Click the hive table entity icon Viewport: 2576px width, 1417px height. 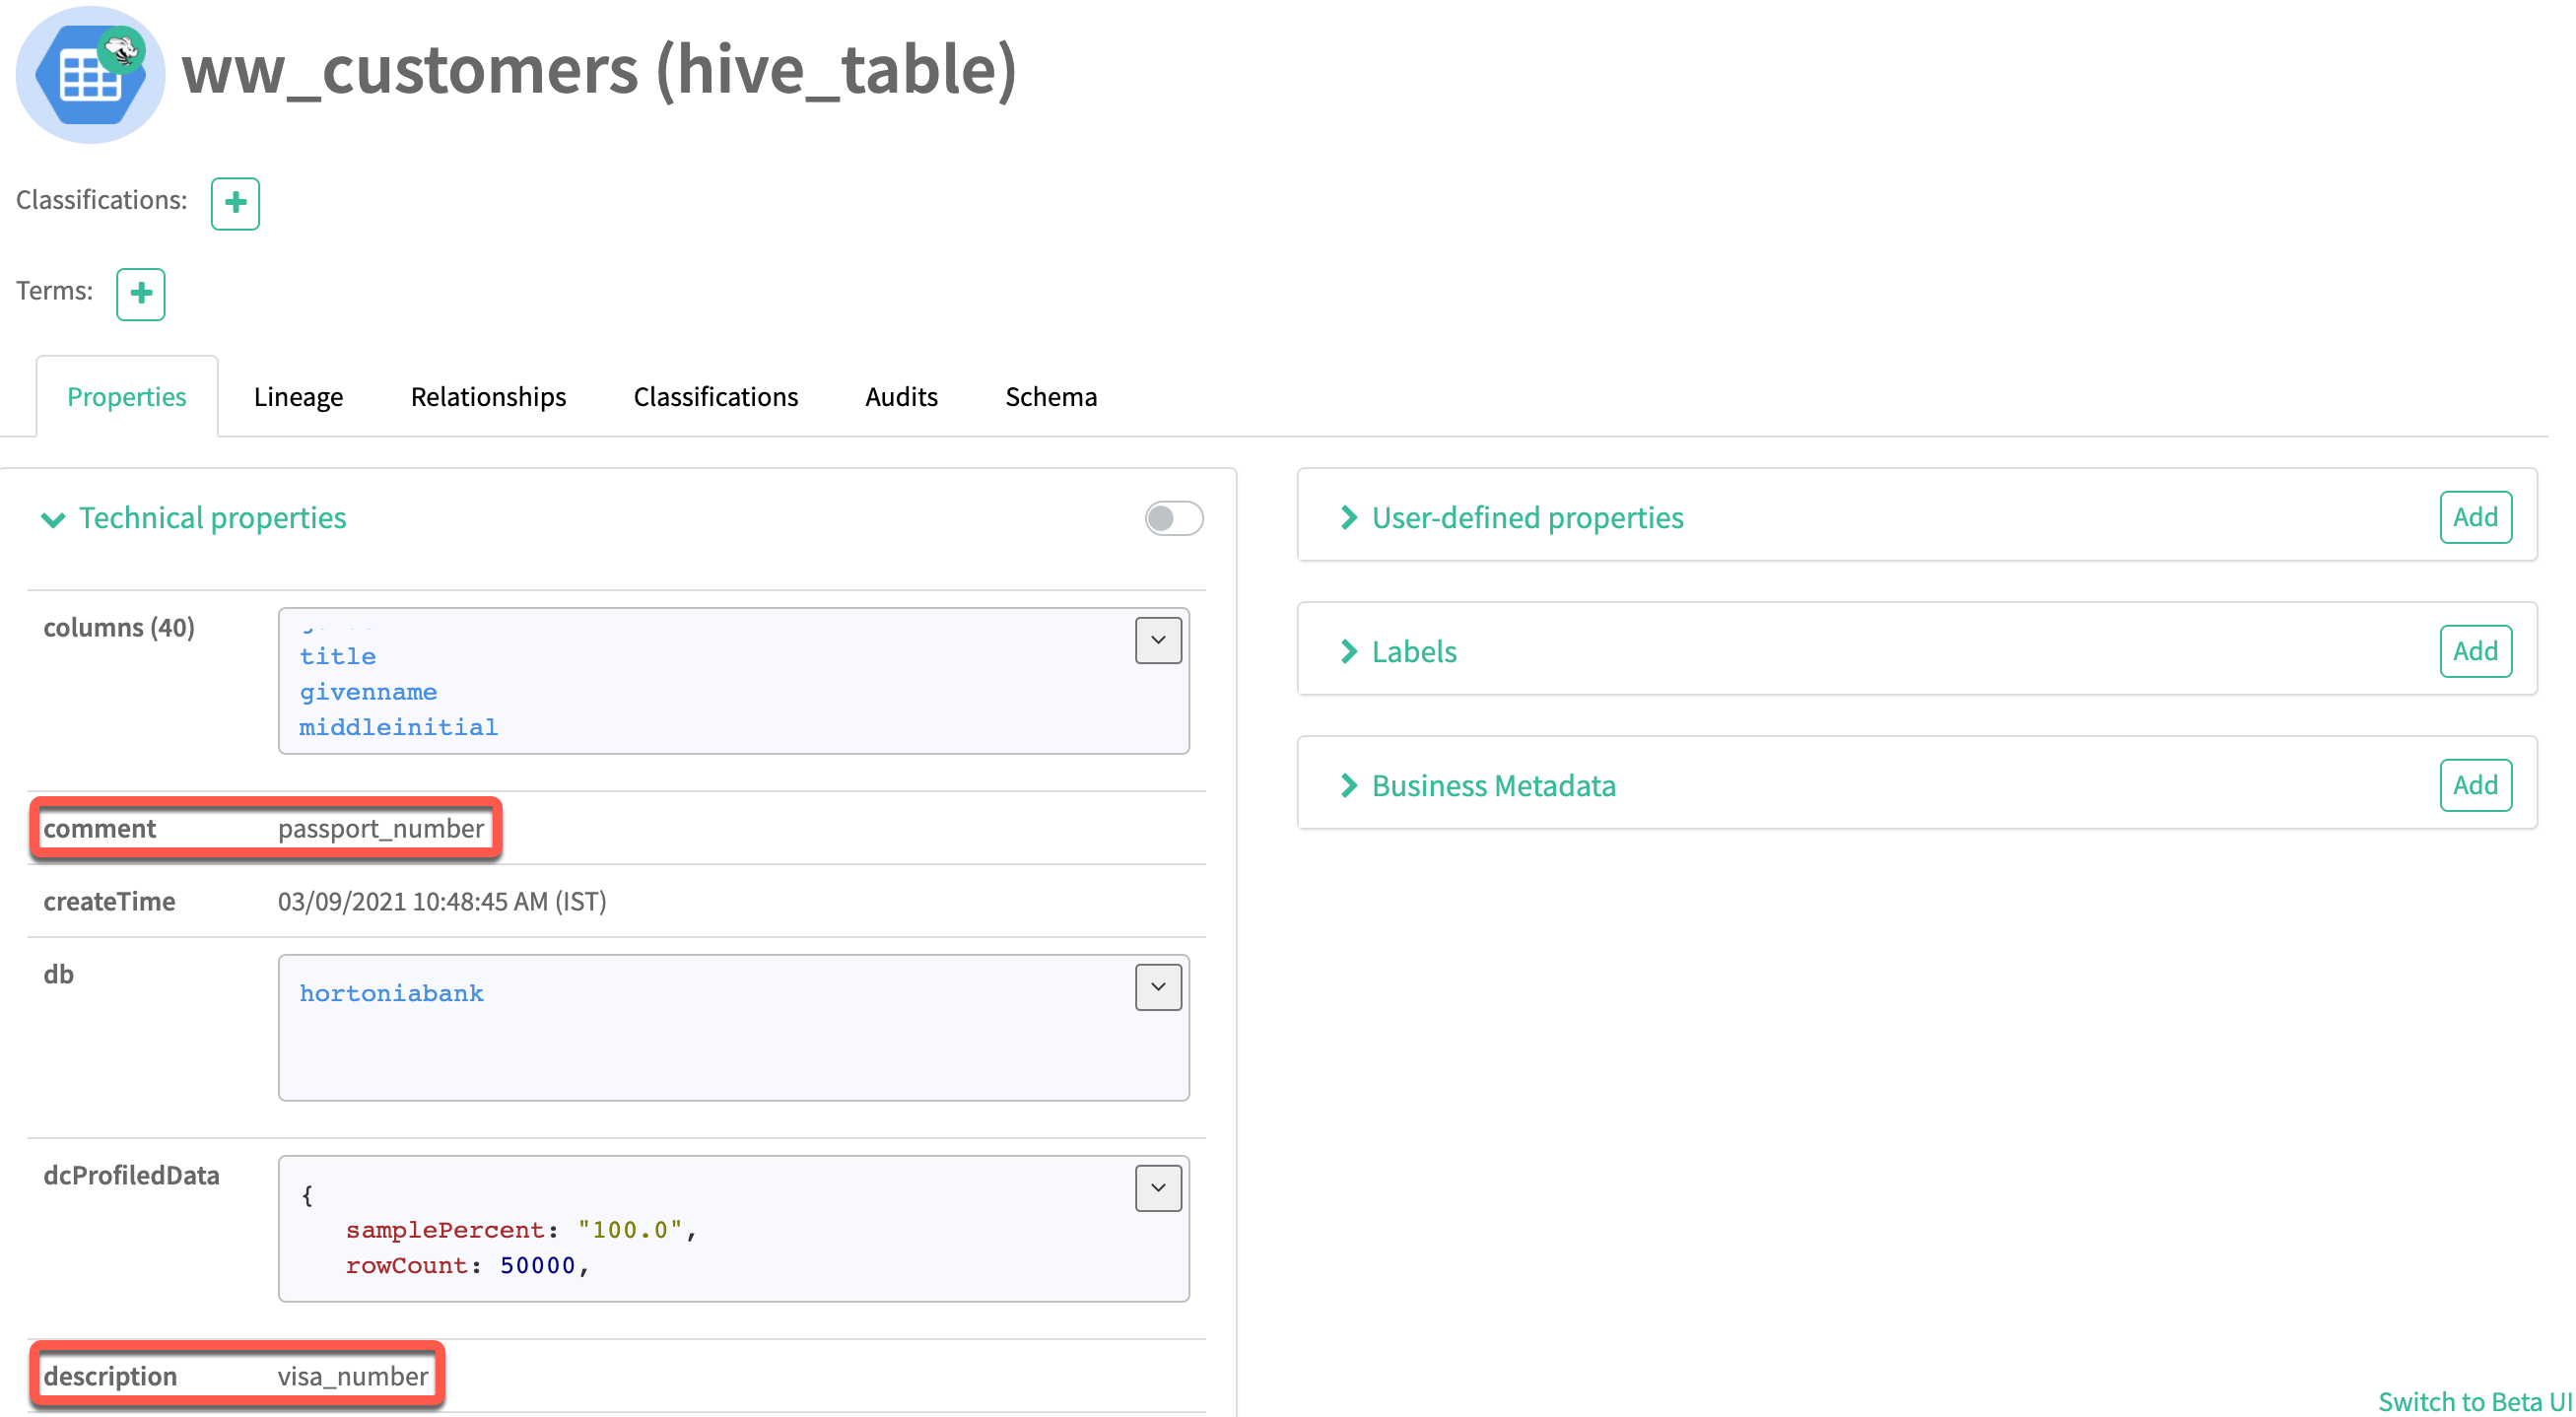[90, 75]
